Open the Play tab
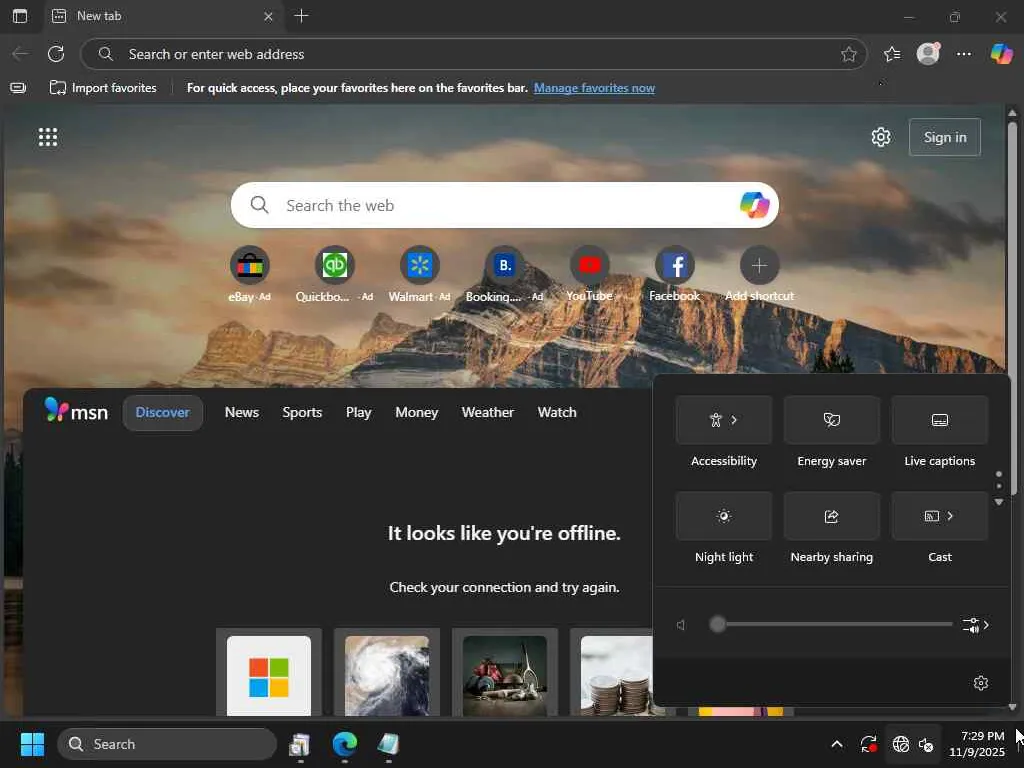The width and height of the screenshot is (1024, 768). click(x=359, y=412)
